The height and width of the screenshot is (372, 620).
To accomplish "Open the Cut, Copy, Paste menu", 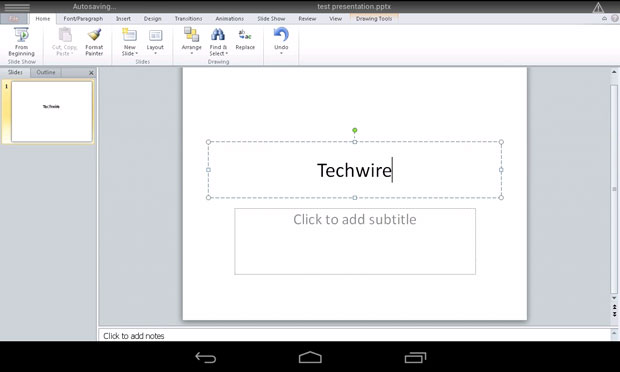I will (x=64, y=42).
